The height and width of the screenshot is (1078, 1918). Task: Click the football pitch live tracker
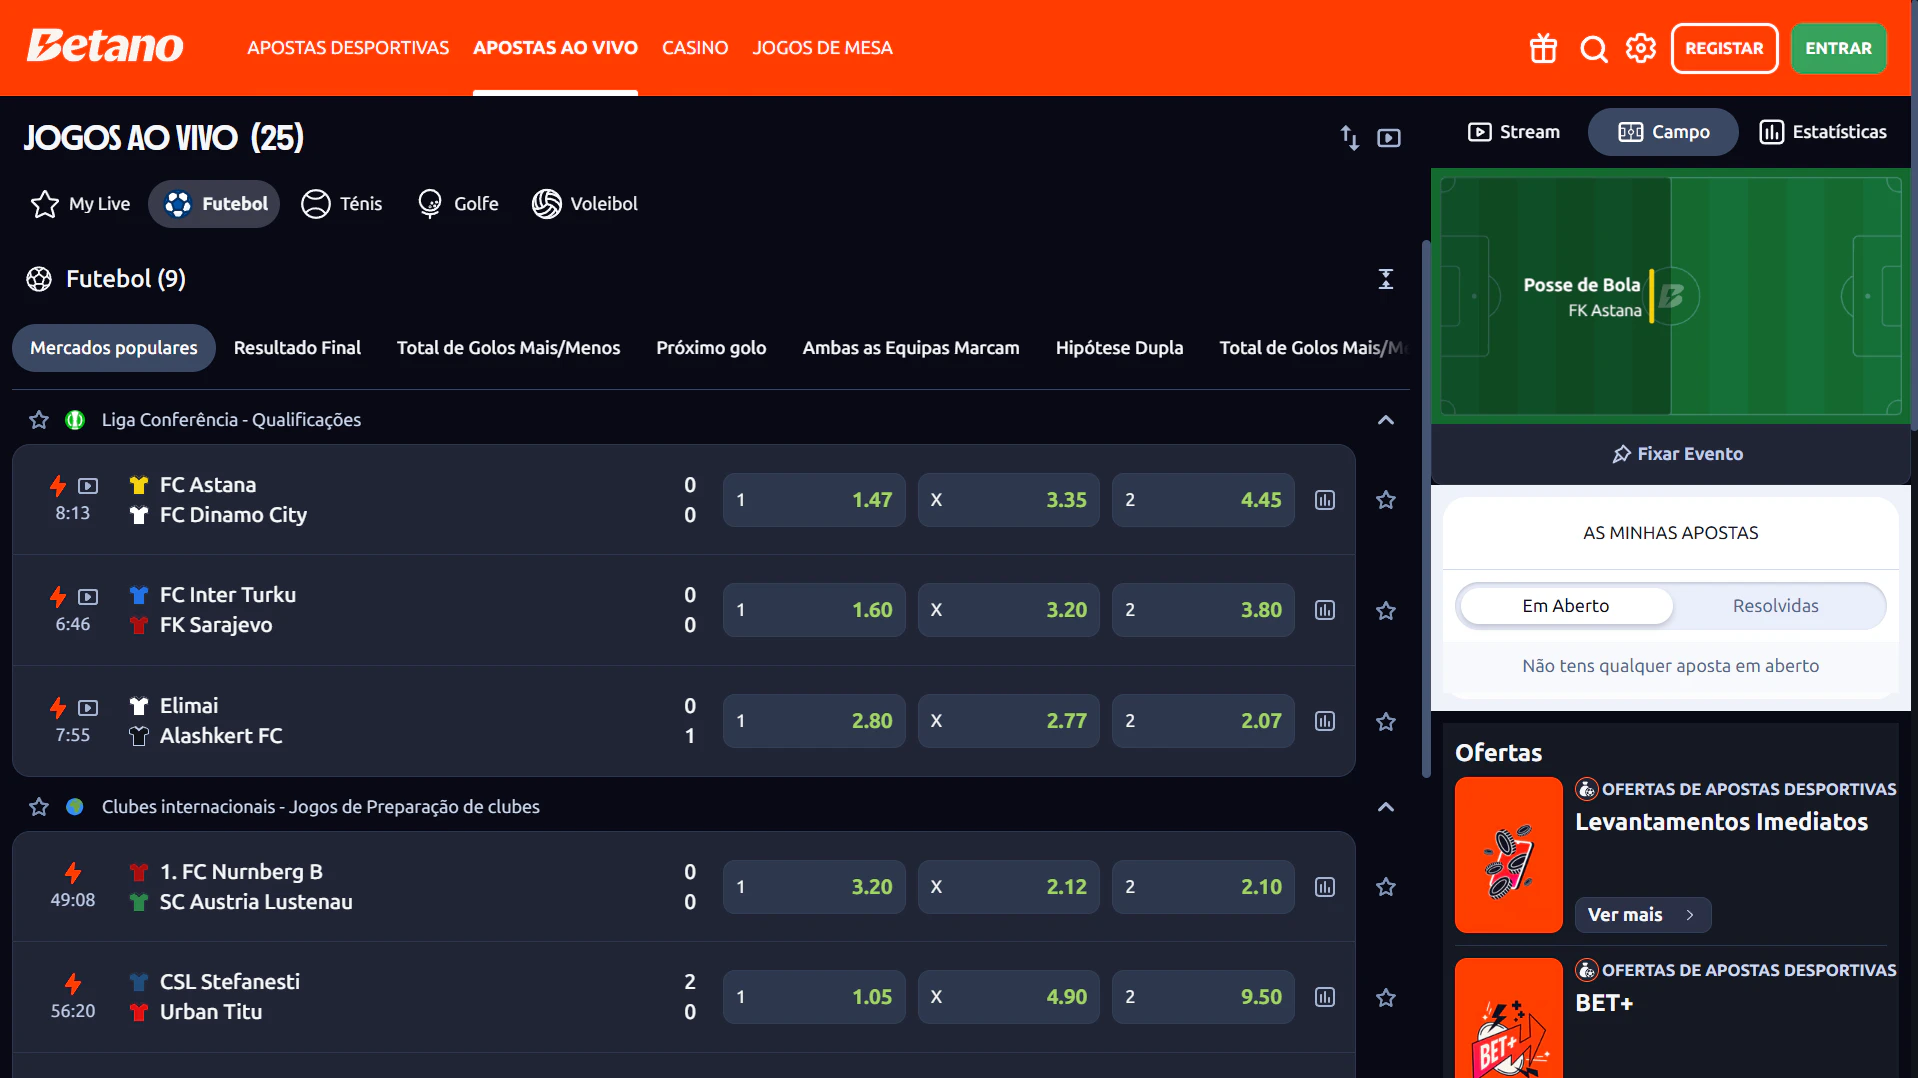tap(1671, 296)
